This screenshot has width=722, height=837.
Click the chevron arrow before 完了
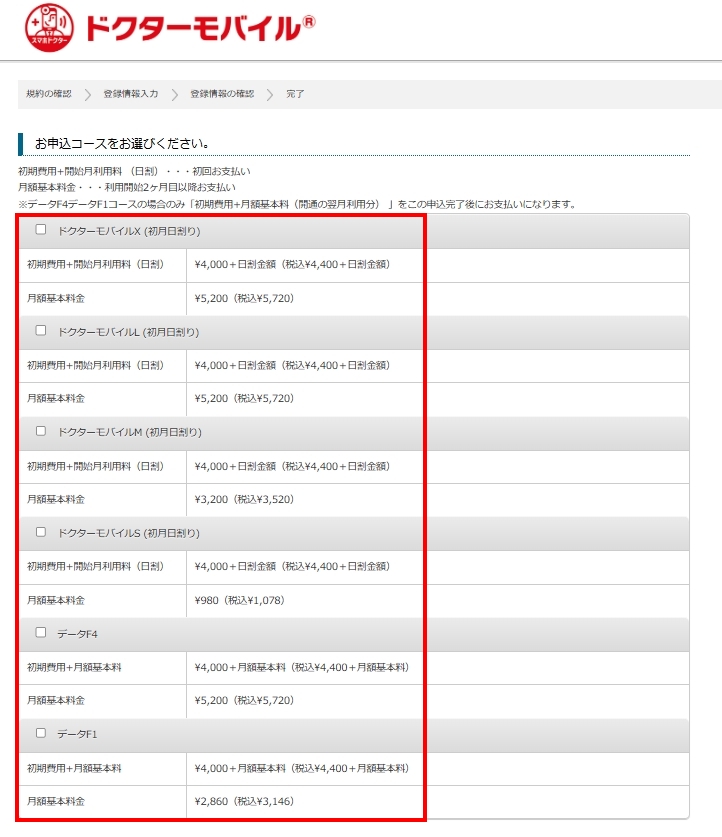pos(270,94)
